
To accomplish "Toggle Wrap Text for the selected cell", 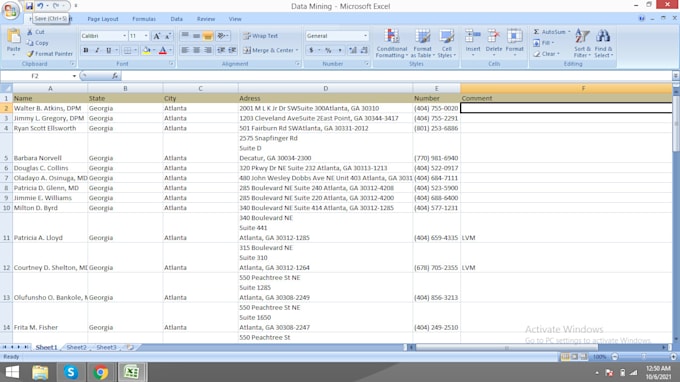I will point(261,36).
